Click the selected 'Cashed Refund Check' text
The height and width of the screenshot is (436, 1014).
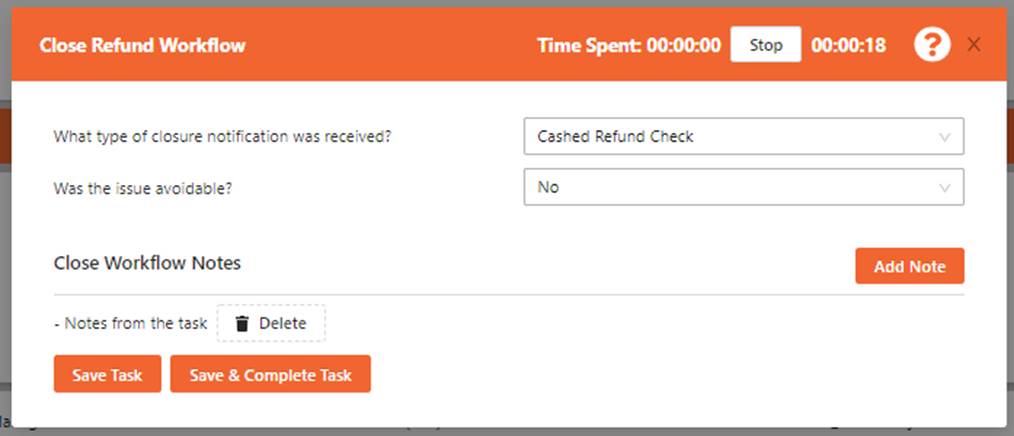[x=615, y=137]
